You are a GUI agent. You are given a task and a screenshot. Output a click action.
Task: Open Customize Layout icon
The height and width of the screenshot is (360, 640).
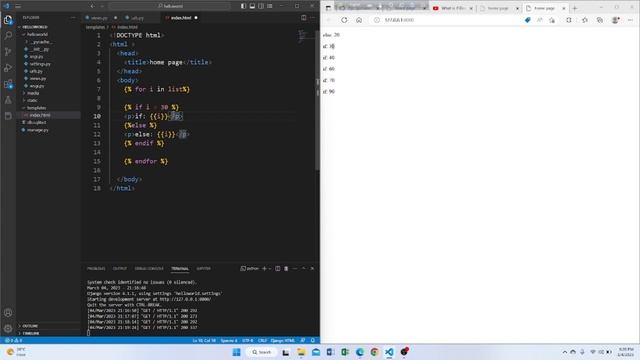point(270,6)
